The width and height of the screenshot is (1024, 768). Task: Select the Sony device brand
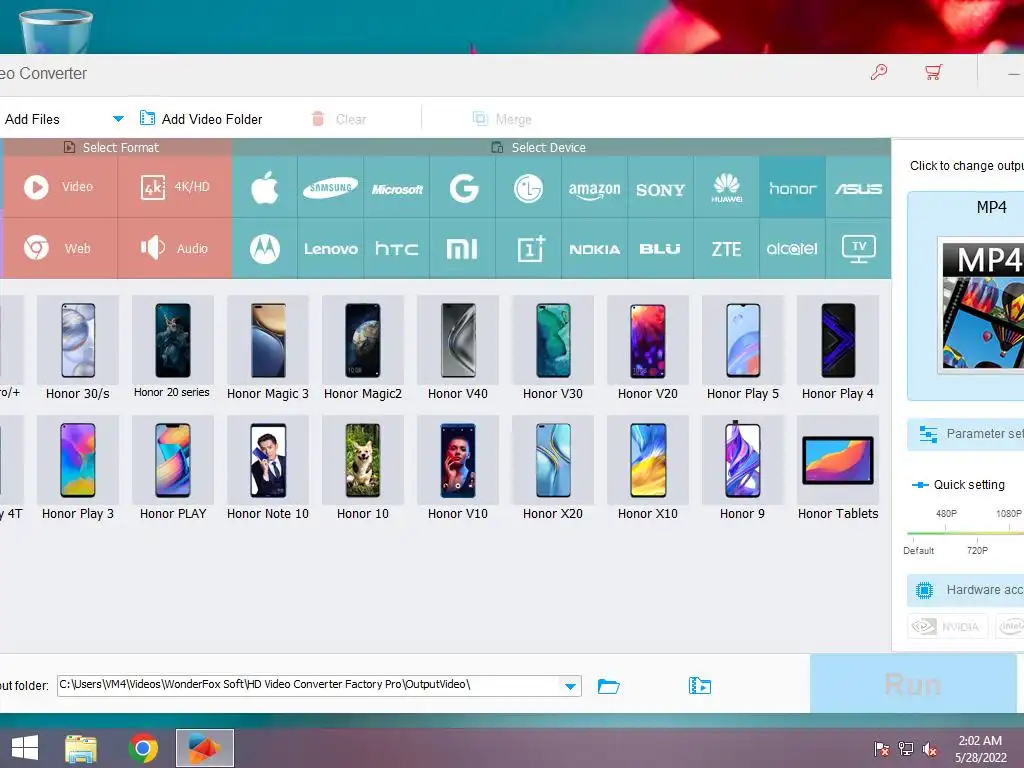click(660, 188)
